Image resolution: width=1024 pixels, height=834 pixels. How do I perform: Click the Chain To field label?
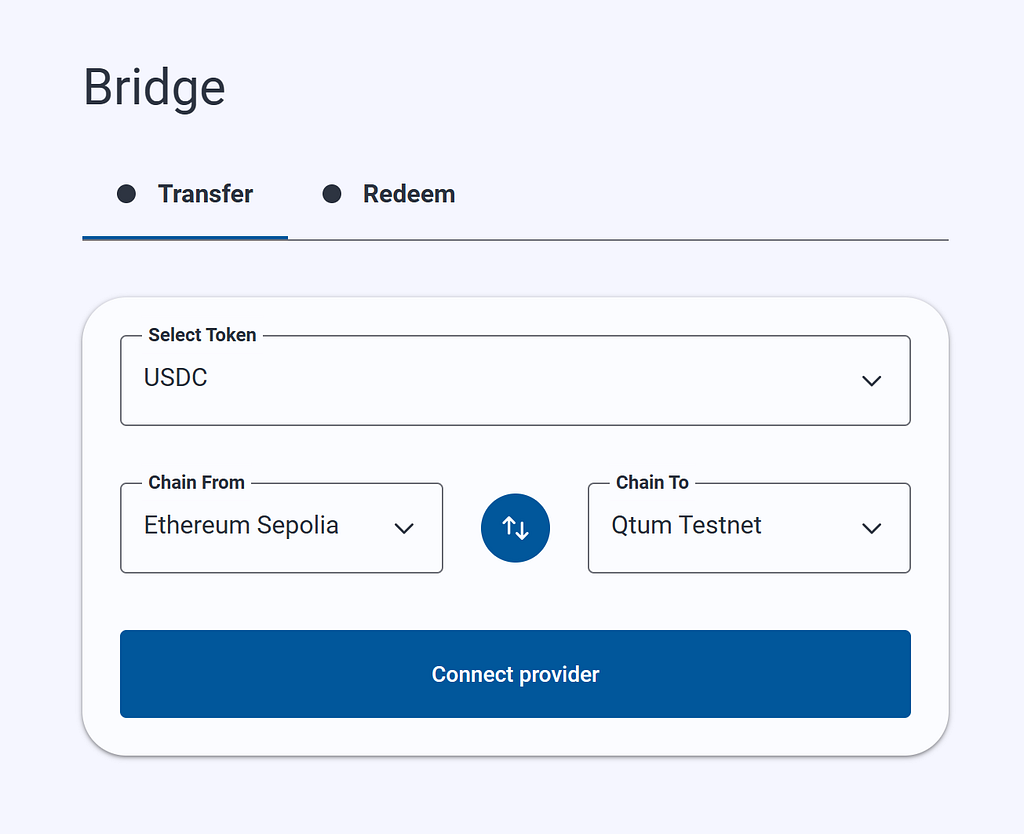652,483
